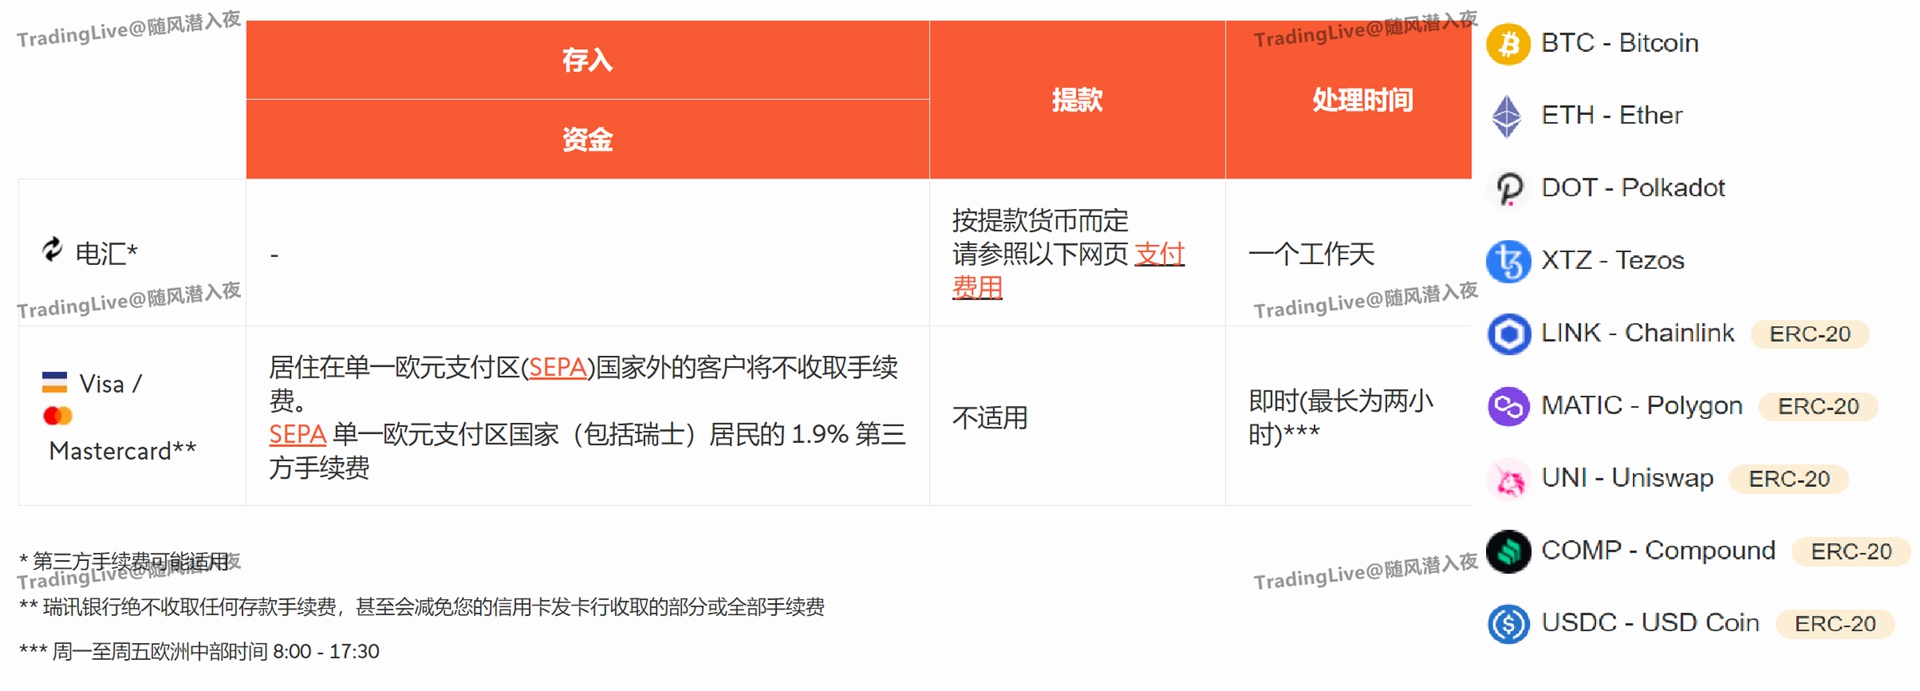The width and height of the screenshot is (1920, 691).
Task: Click the wire transfer arrows icon
Action: (53, 249)
